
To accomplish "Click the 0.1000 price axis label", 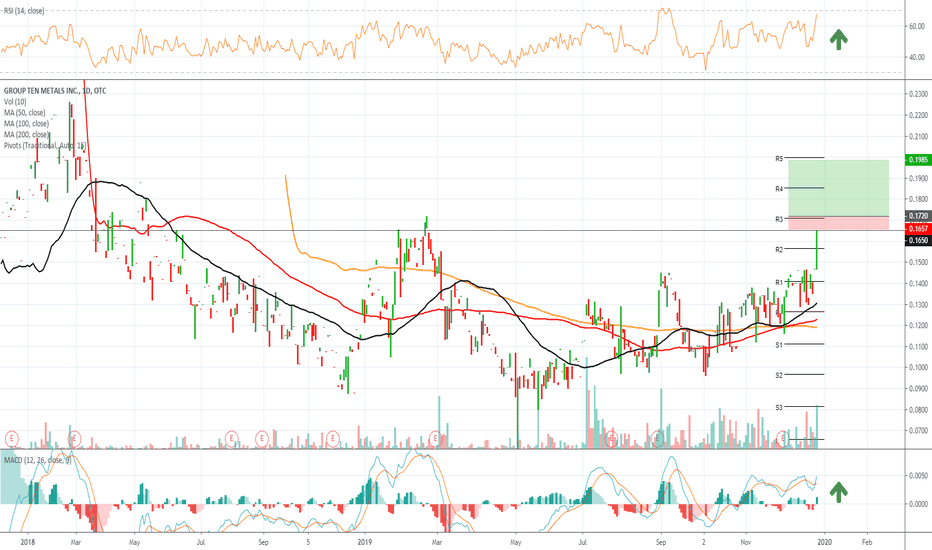I will point(918,367).
